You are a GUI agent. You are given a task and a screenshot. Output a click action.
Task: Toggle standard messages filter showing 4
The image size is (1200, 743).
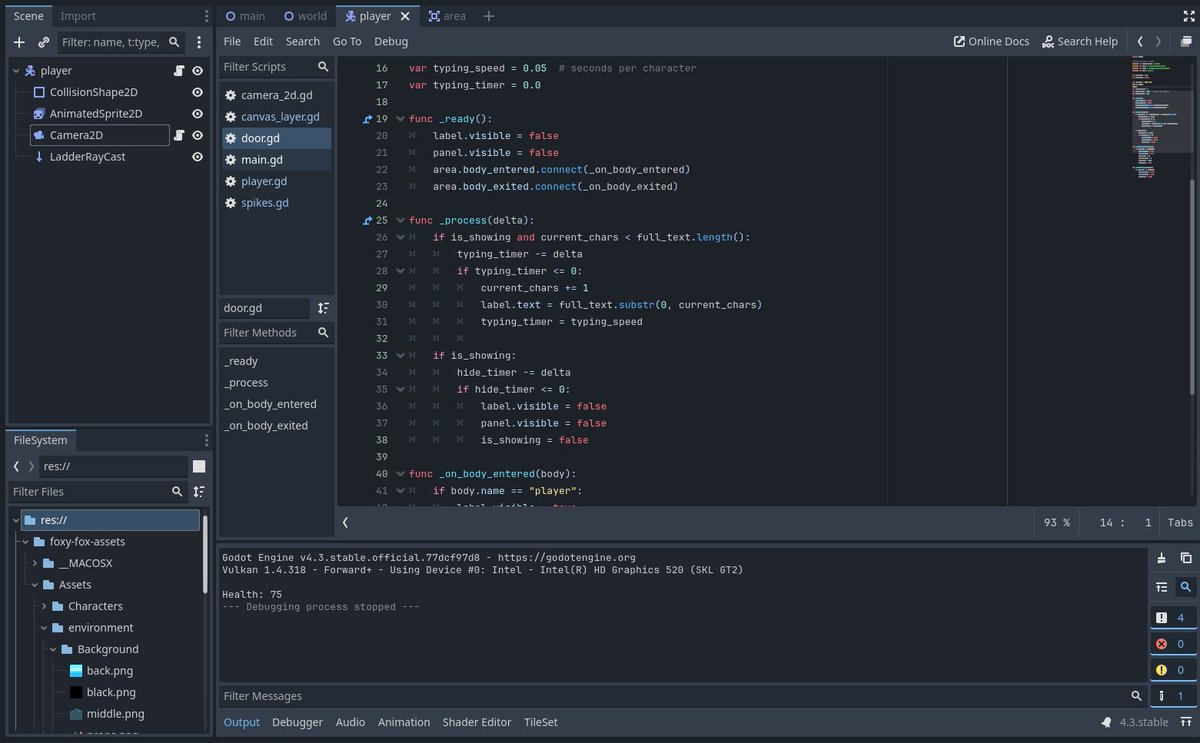coord(1173,618)
